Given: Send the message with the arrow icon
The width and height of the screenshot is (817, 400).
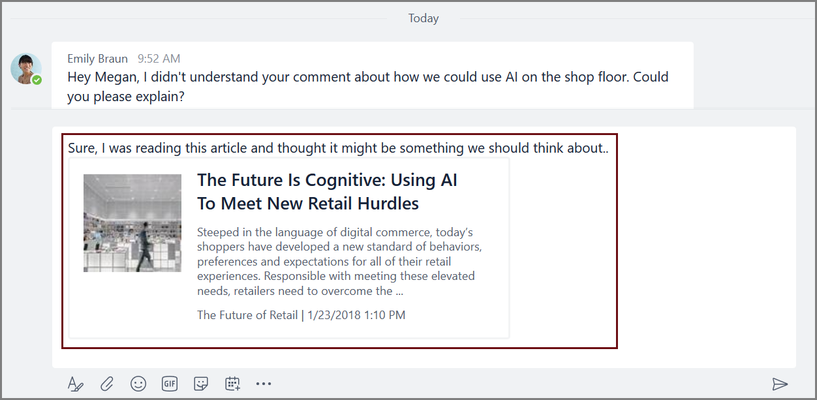Looking at the screenshot, I should 779,384.
